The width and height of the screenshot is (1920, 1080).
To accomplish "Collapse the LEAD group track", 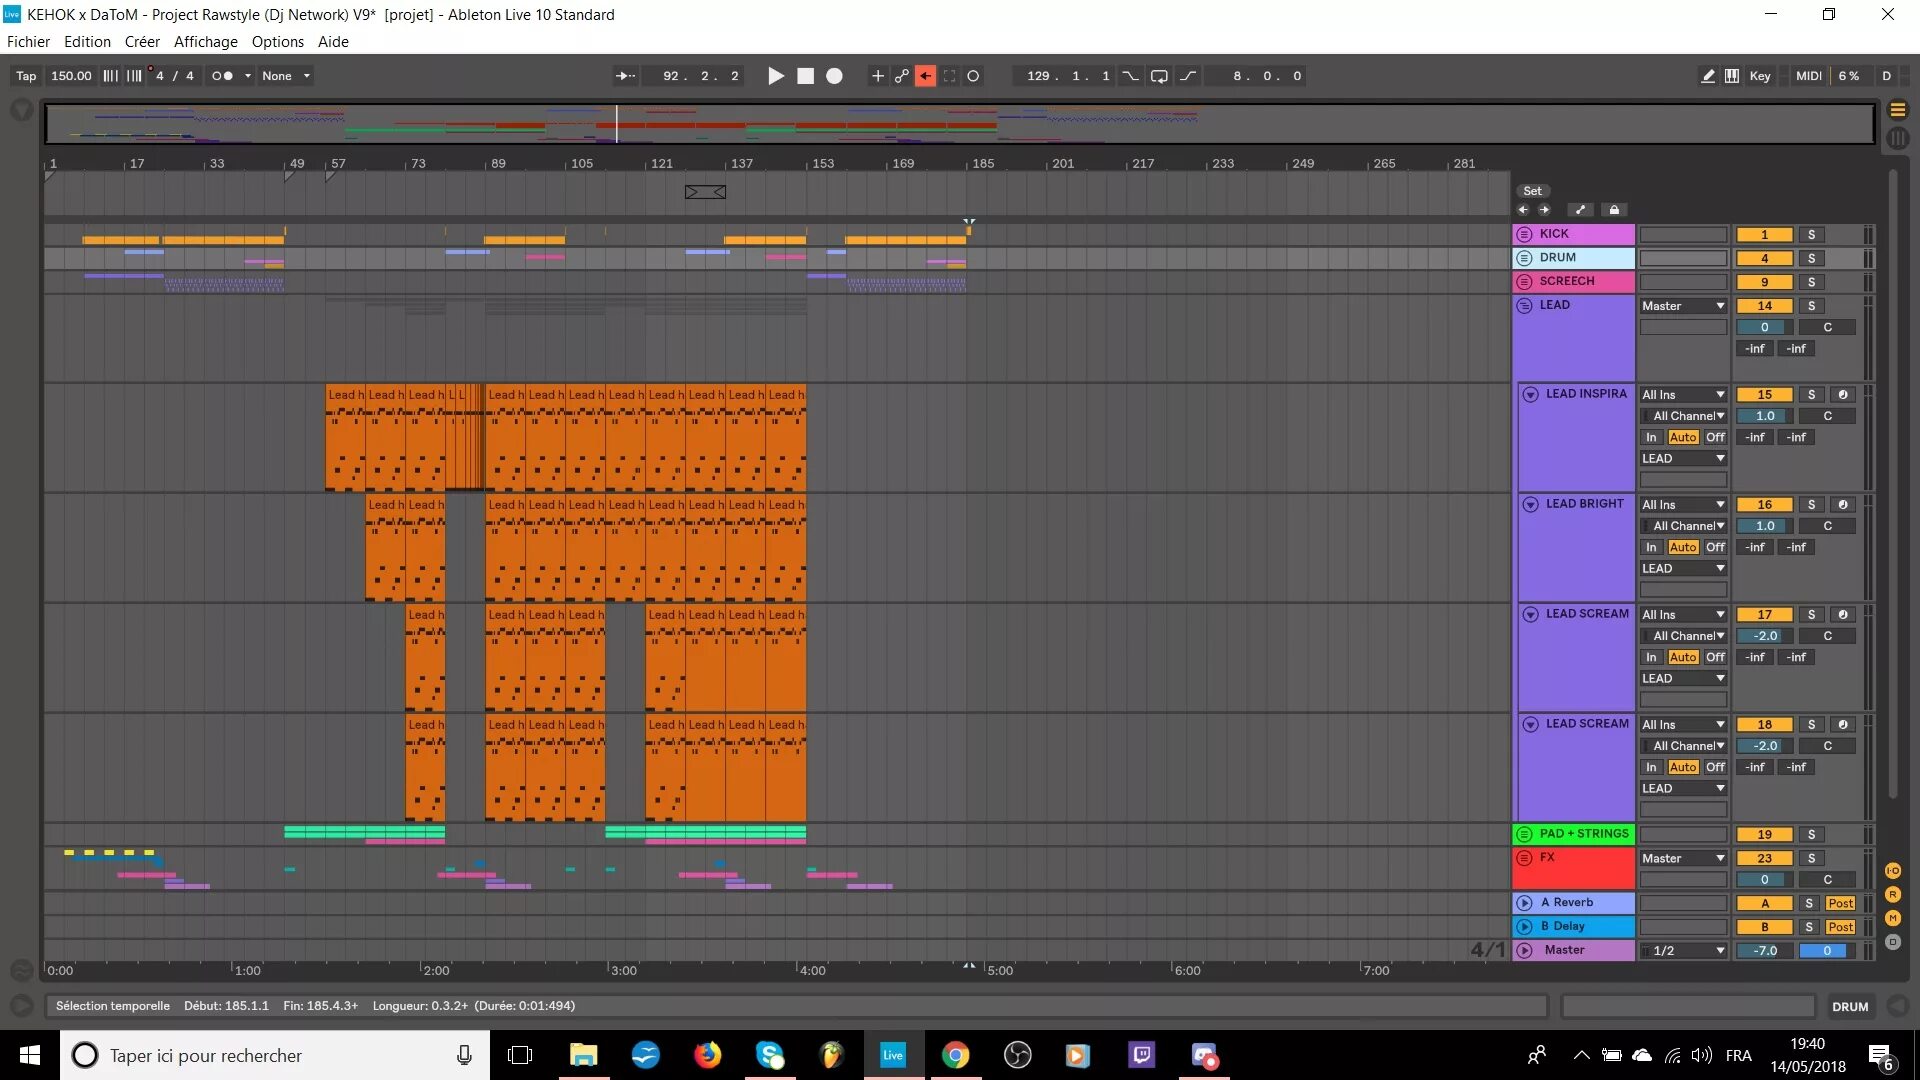I will [1524, 306].
